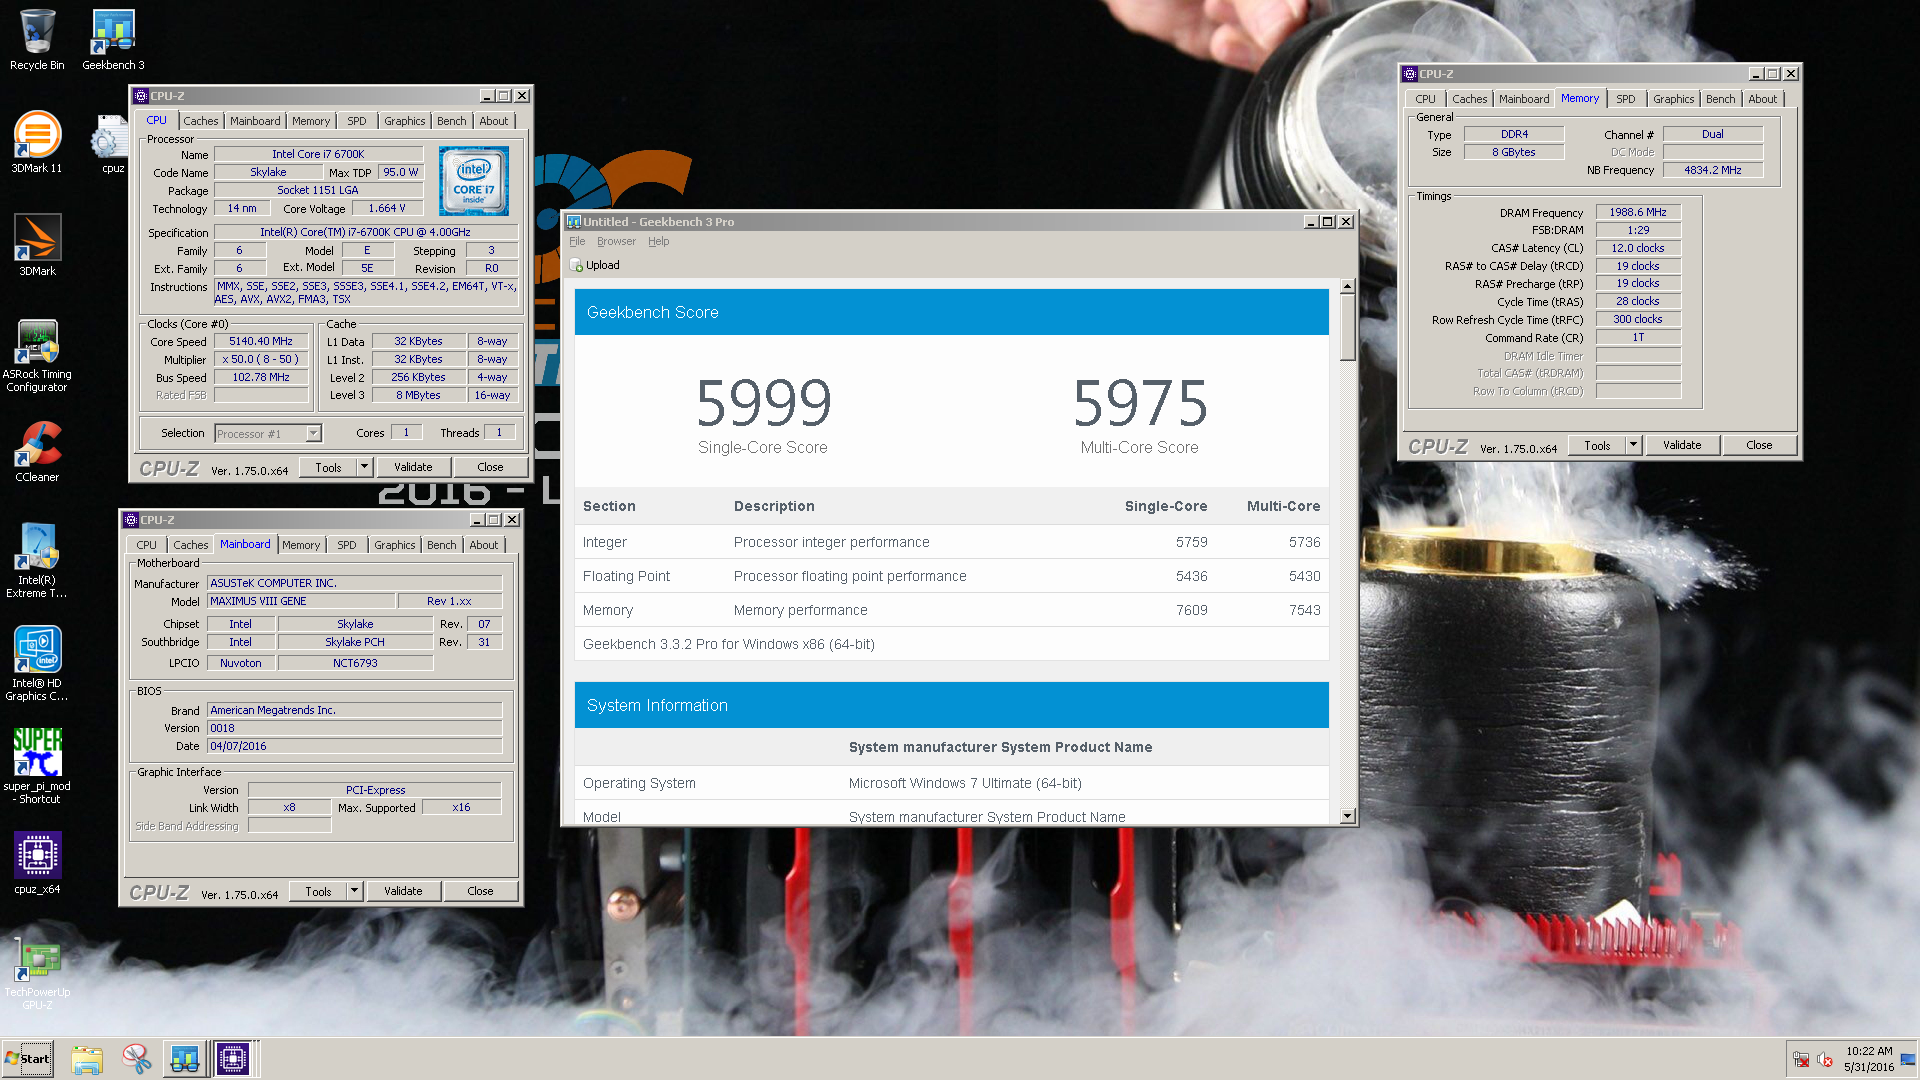
Task: Open the Recycle Bin desktop icon
Action: [37, 40]
